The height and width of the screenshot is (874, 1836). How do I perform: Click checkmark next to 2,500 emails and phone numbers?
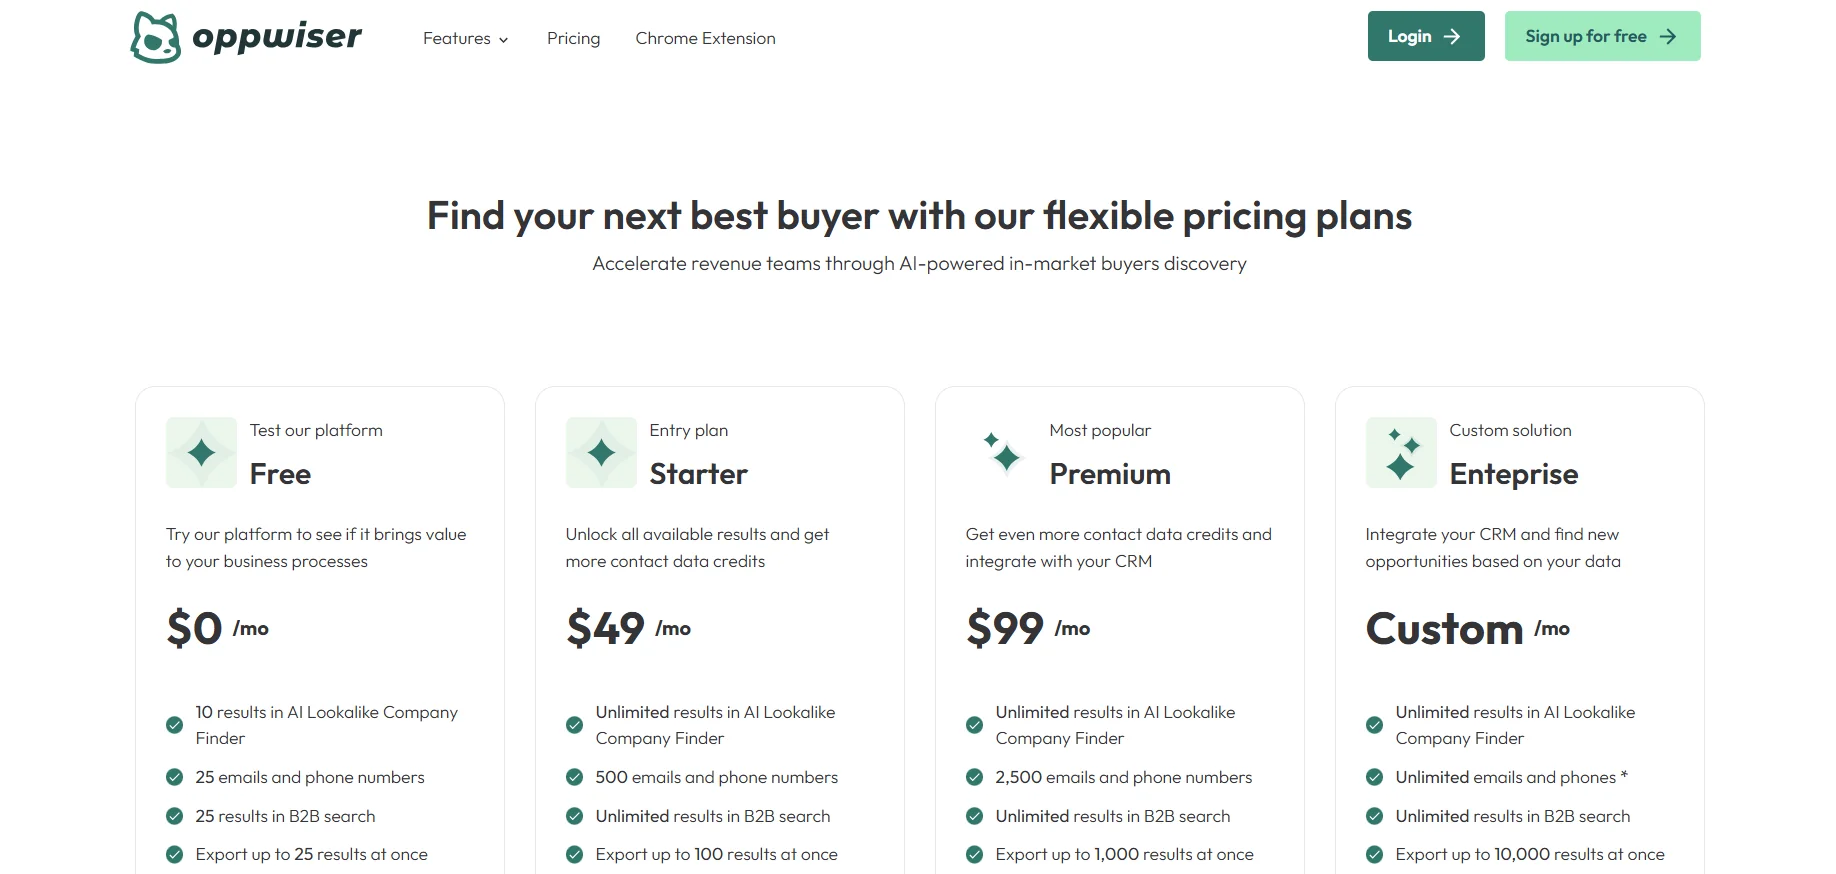[x=975, y=777]
